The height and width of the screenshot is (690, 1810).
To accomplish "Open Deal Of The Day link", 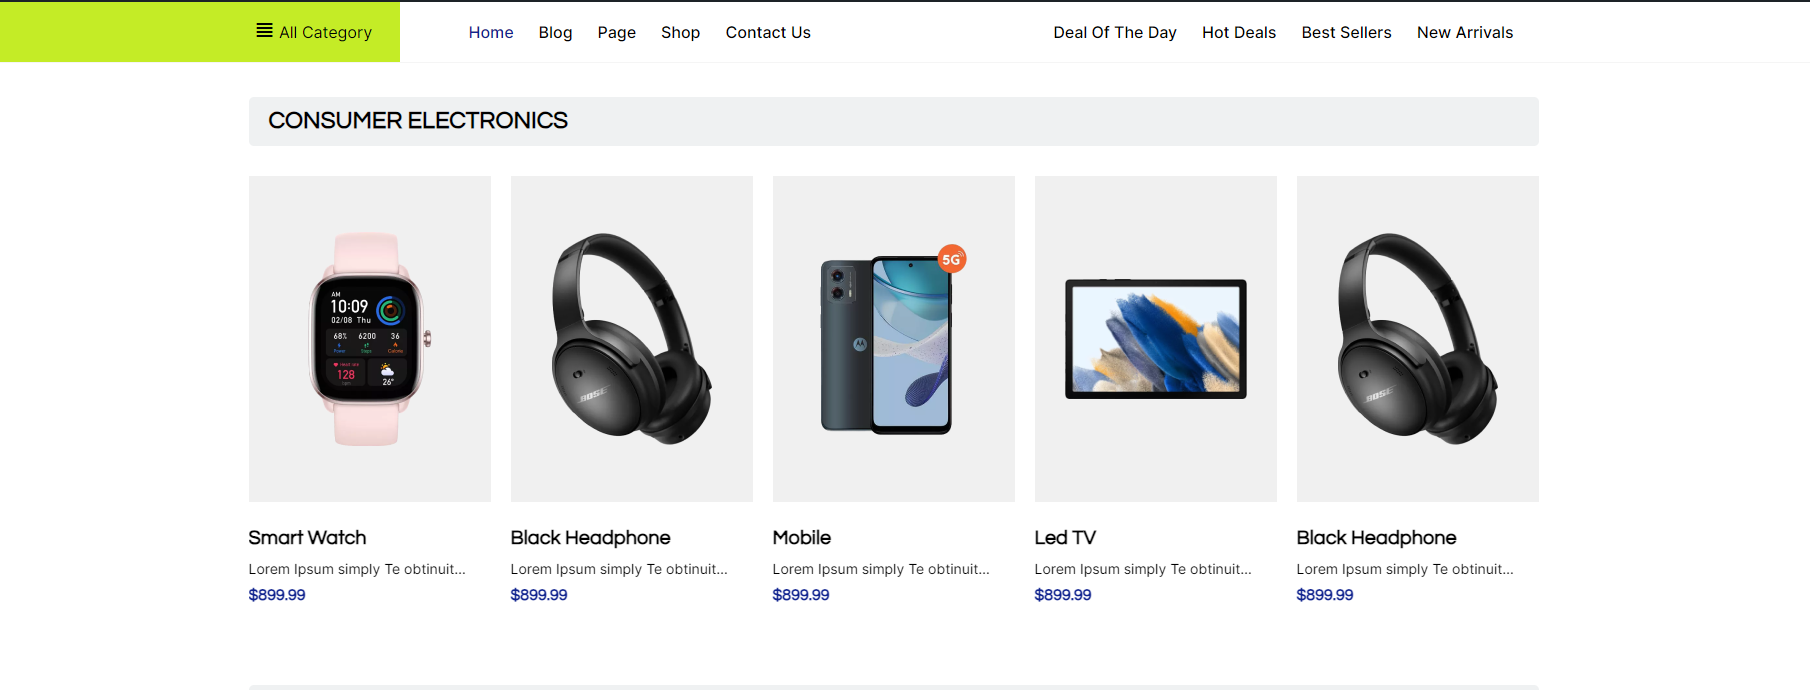I will click(1114, 33).
